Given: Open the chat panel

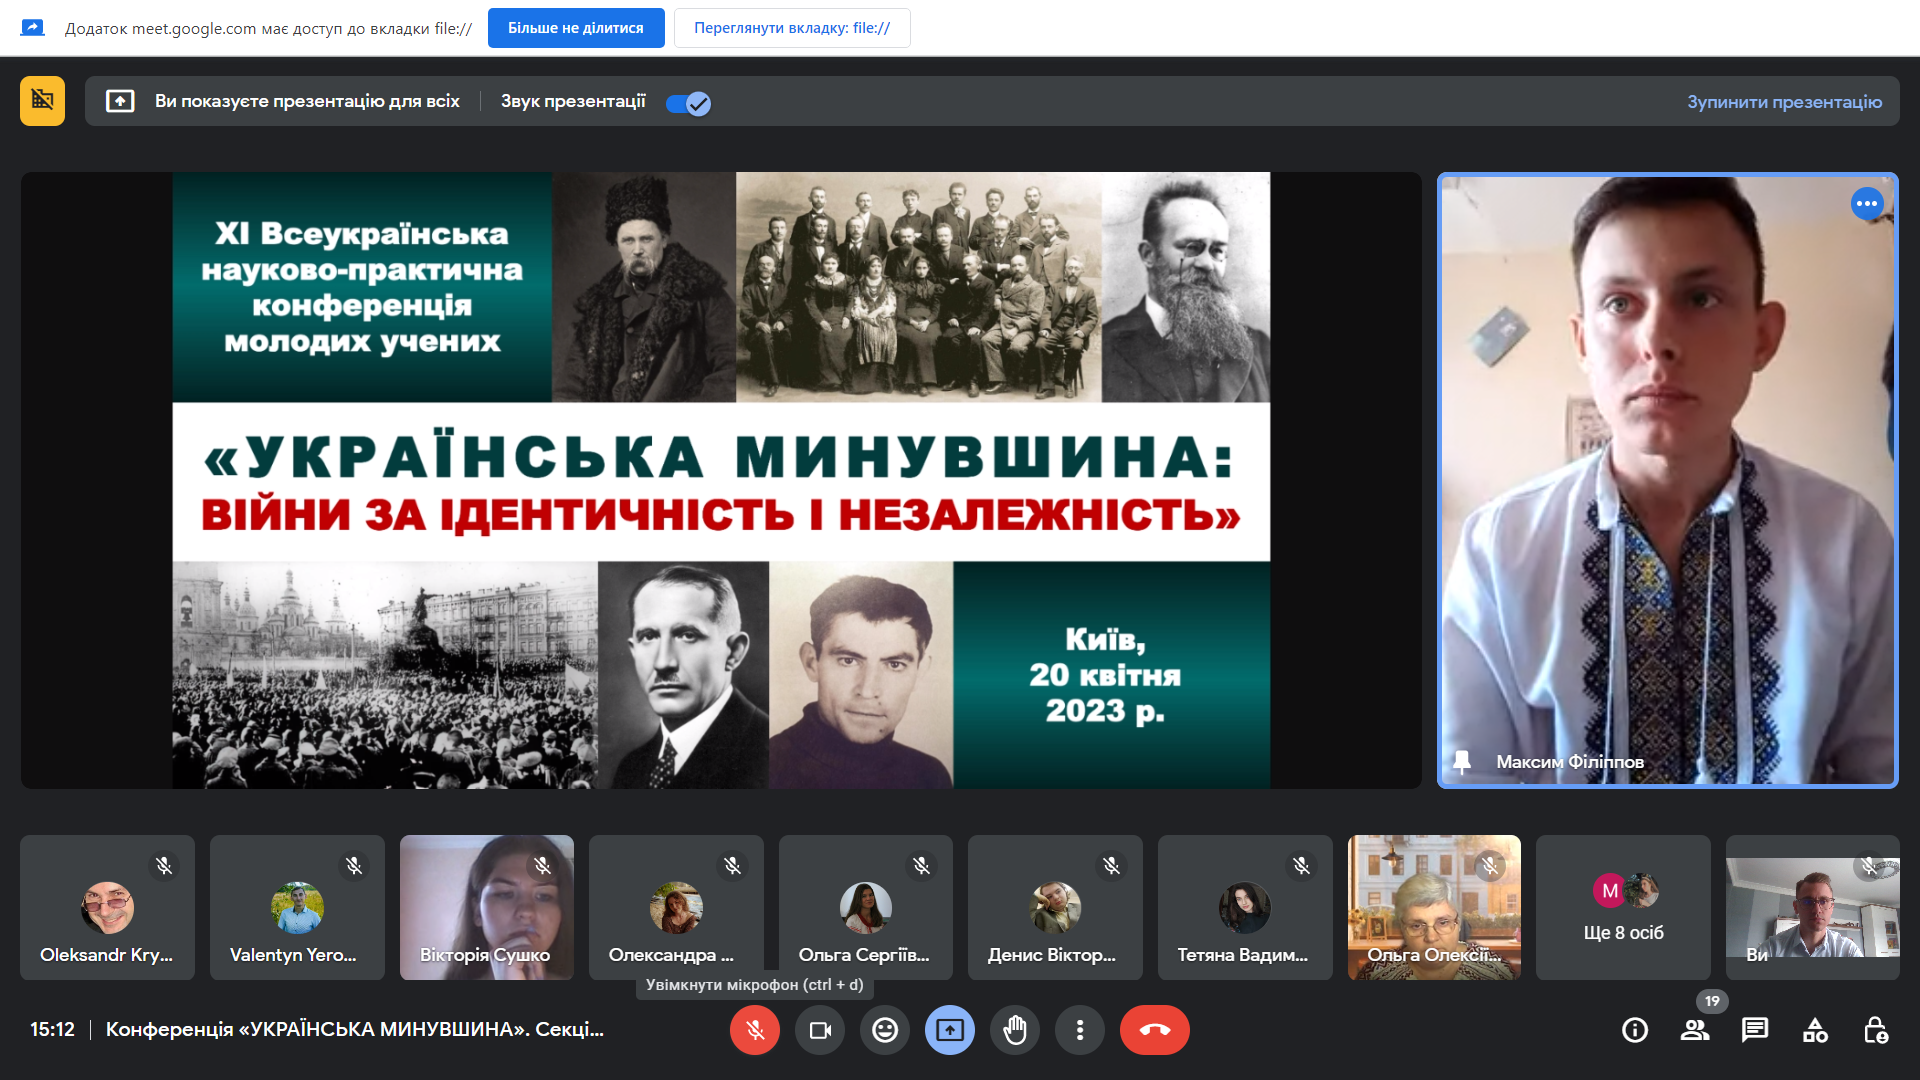Looking at the screenshot, I should coord(1755,1030).
